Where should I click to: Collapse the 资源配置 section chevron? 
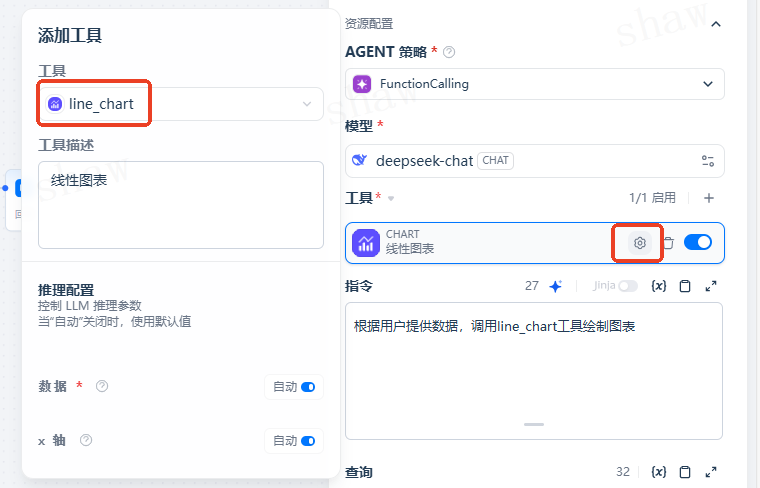click(715, 24)
